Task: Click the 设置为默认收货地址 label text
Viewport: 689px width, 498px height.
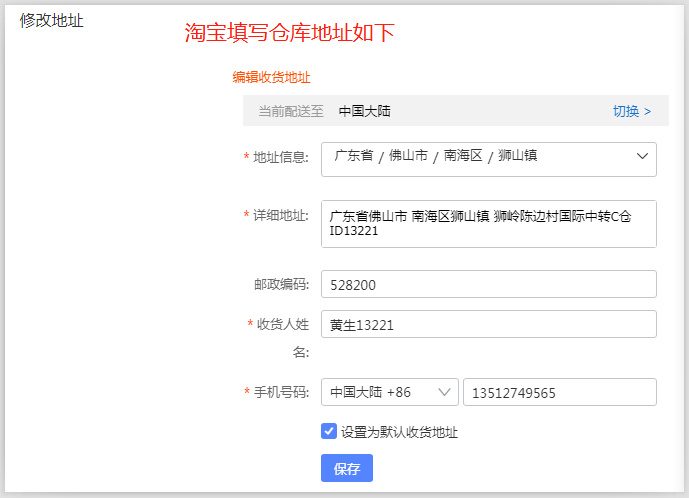Action: [x=399, y=432]
